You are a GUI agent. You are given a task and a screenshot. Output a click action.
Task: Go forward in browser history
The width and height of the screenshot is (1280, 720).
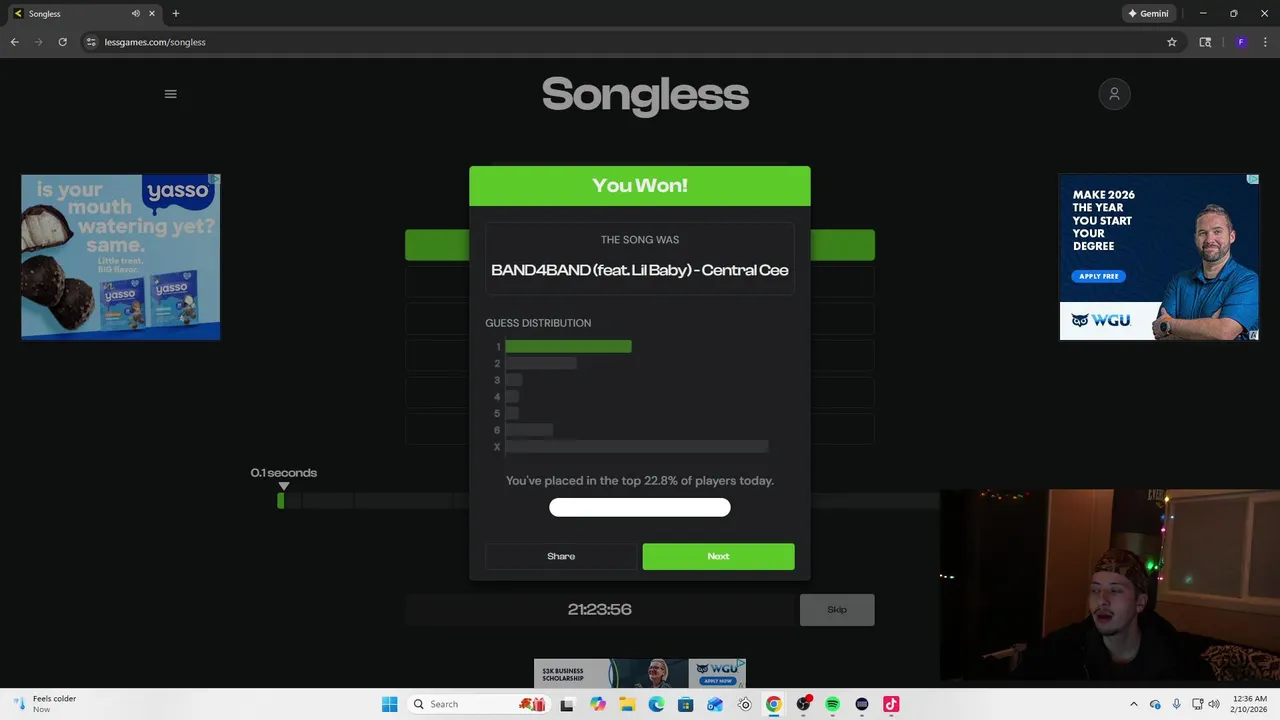pos(38,42)
